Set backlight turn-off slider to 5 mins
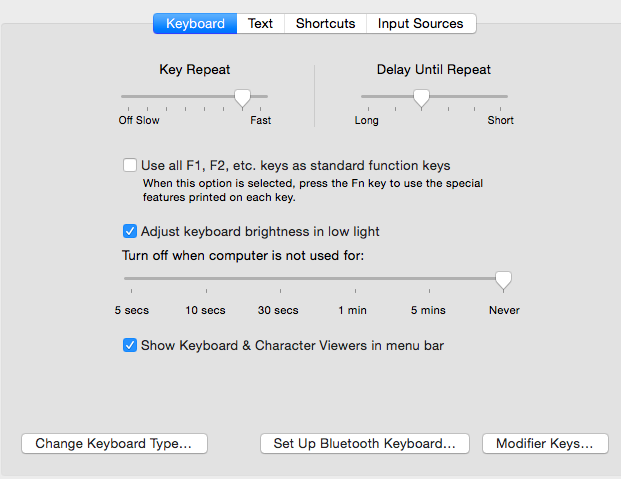This screenshot has width=621, height=479. click(x=428, y=280)
